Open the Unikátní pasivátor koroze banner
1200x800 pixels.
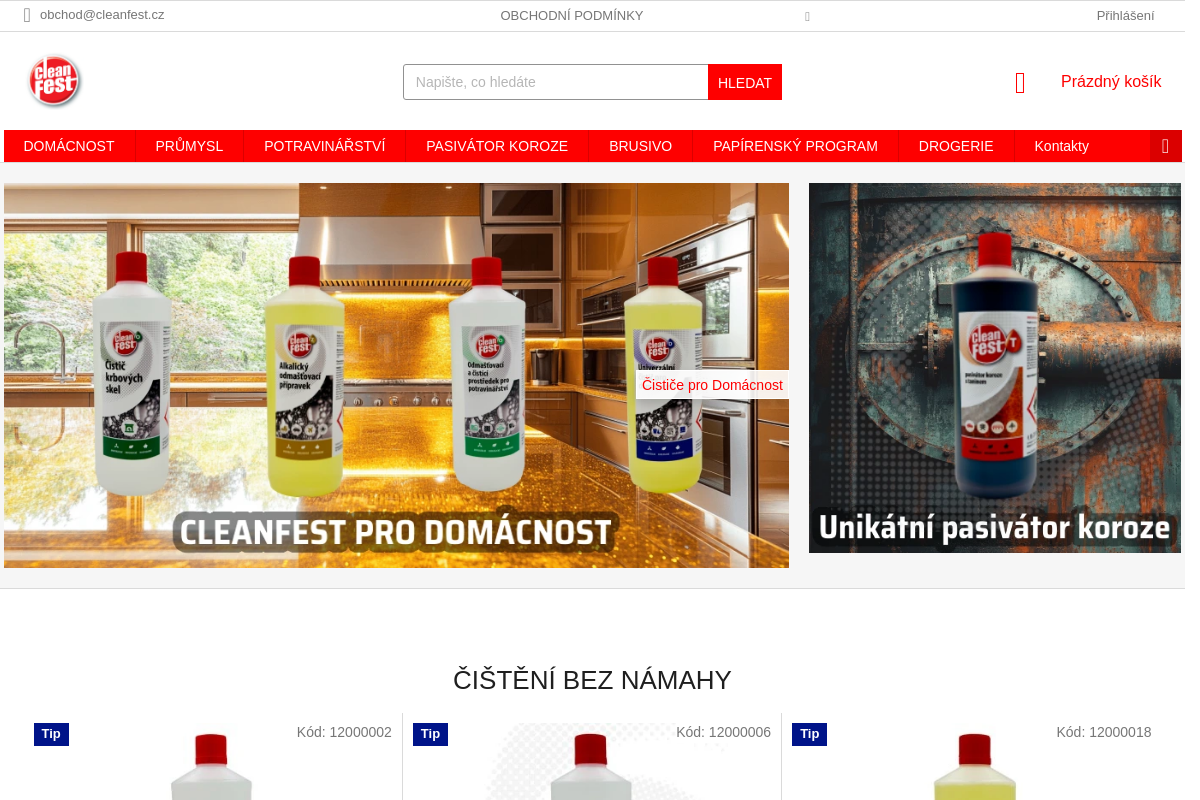(995, 368)
